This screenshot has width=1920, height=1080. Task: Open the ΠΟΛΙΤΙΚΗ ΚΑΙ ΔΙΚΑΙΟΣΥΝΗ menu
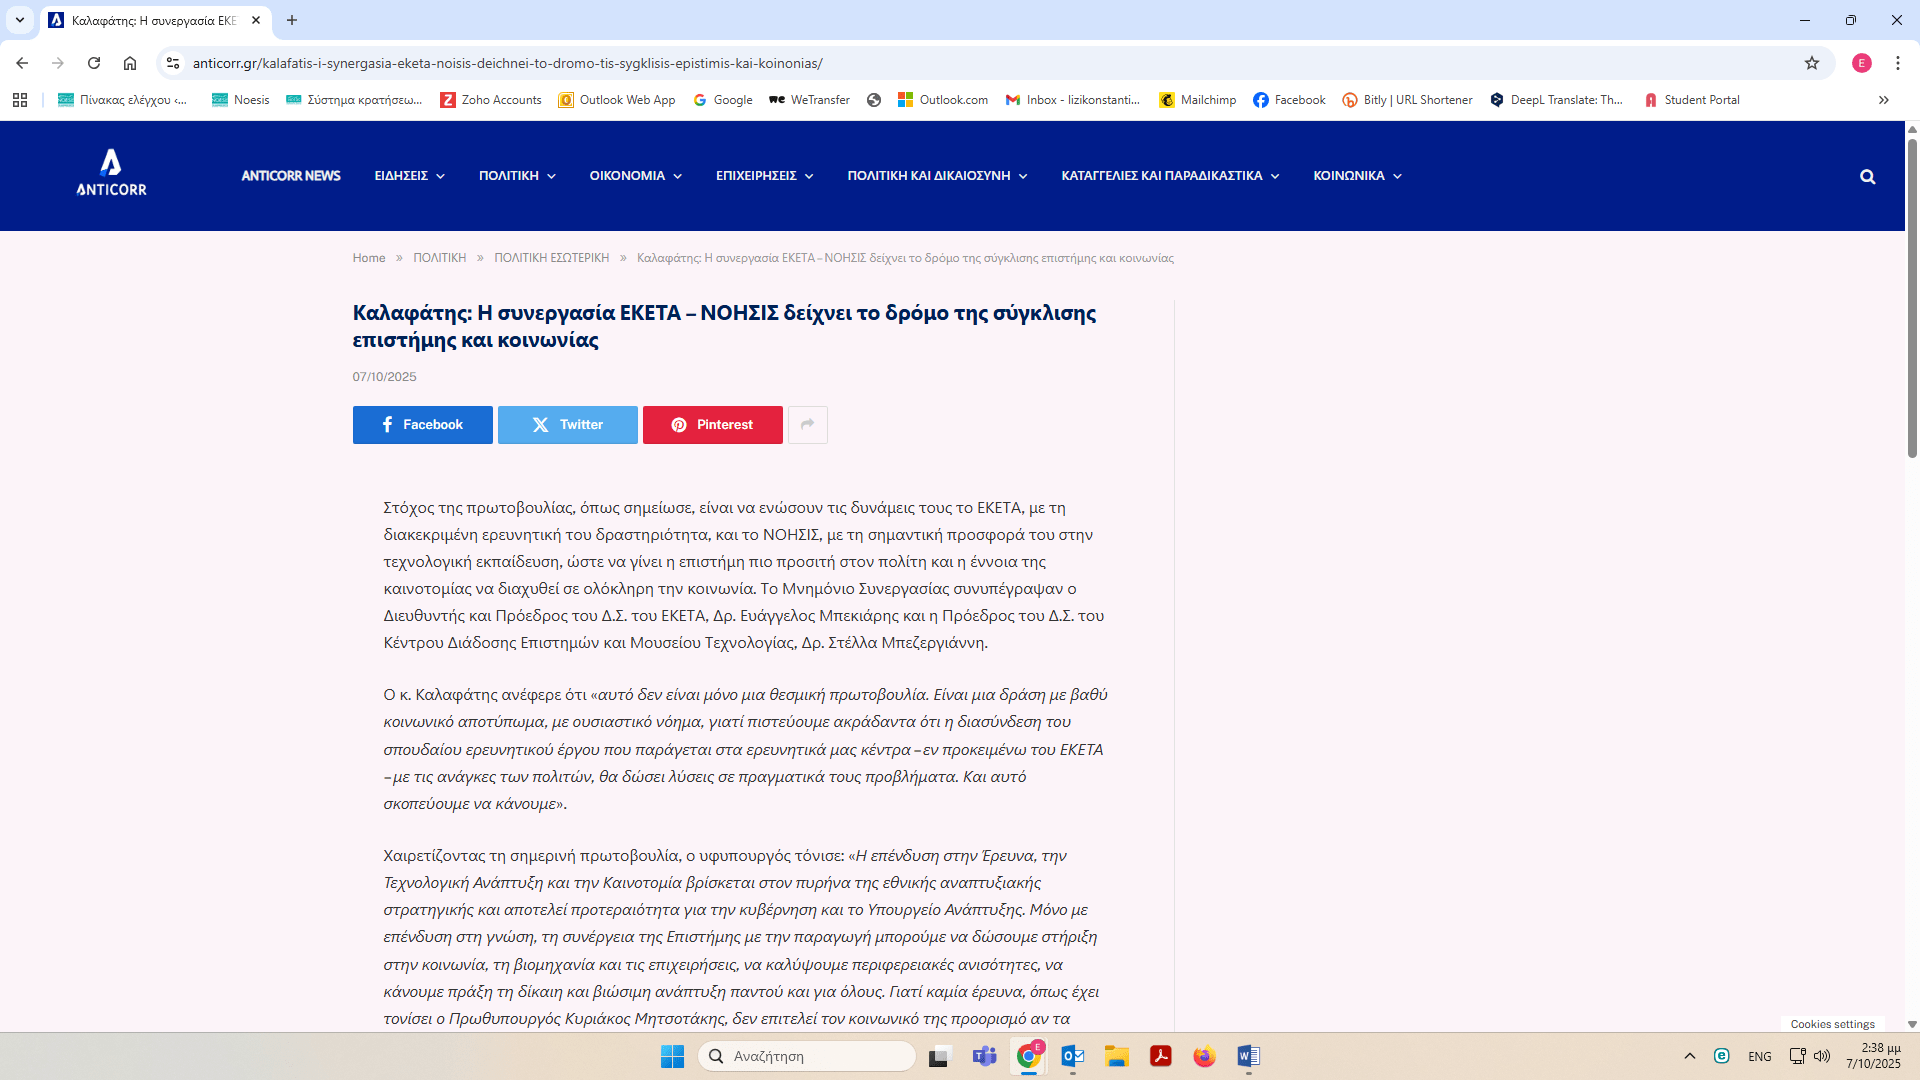click(936, 176)
